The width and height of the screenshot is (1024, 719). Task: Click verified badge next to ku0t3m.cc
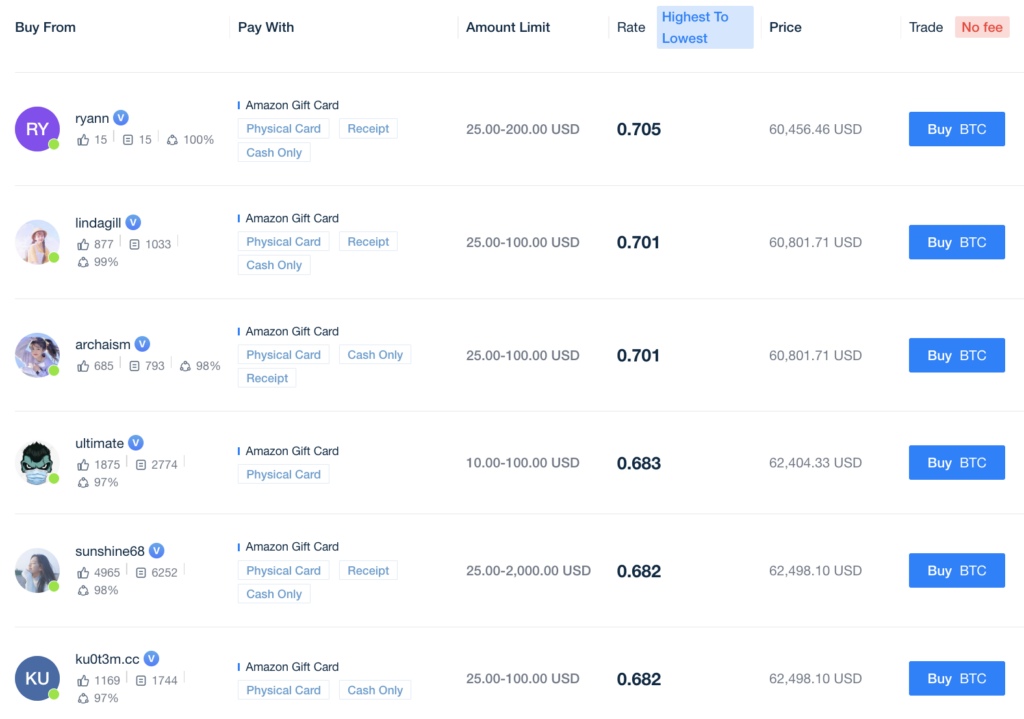coord(152,658)
